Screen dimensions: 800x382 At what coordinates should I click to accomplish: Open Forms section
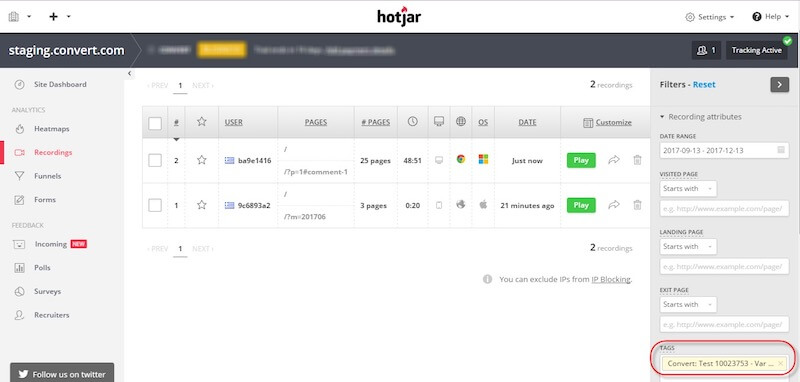click(x=45, y=200)
